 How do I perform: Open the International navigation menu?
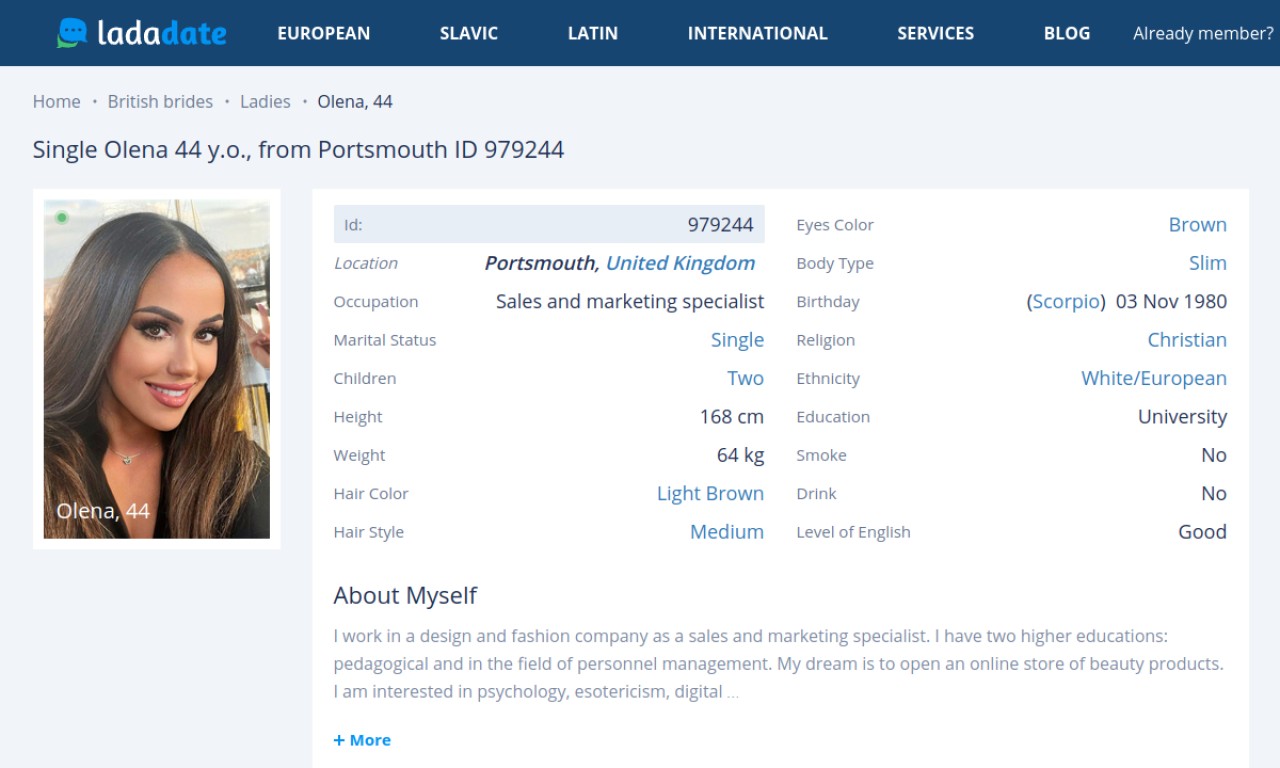pos(757,33)
